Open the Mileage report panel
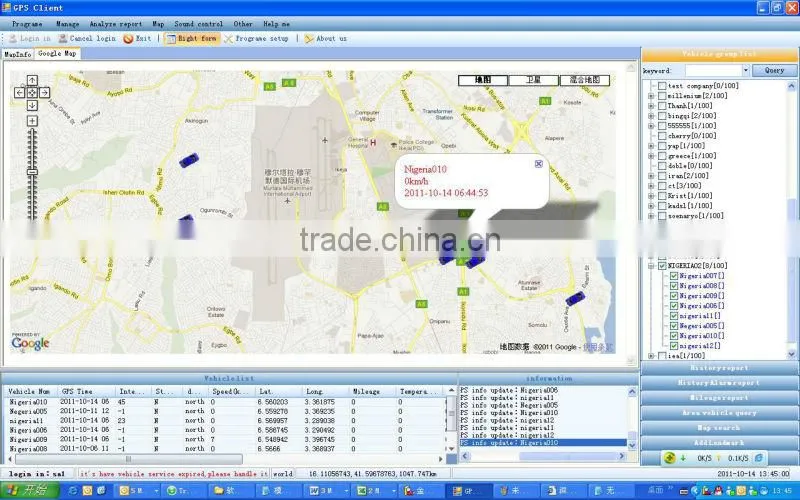800x500 pixels. [719, 398]
